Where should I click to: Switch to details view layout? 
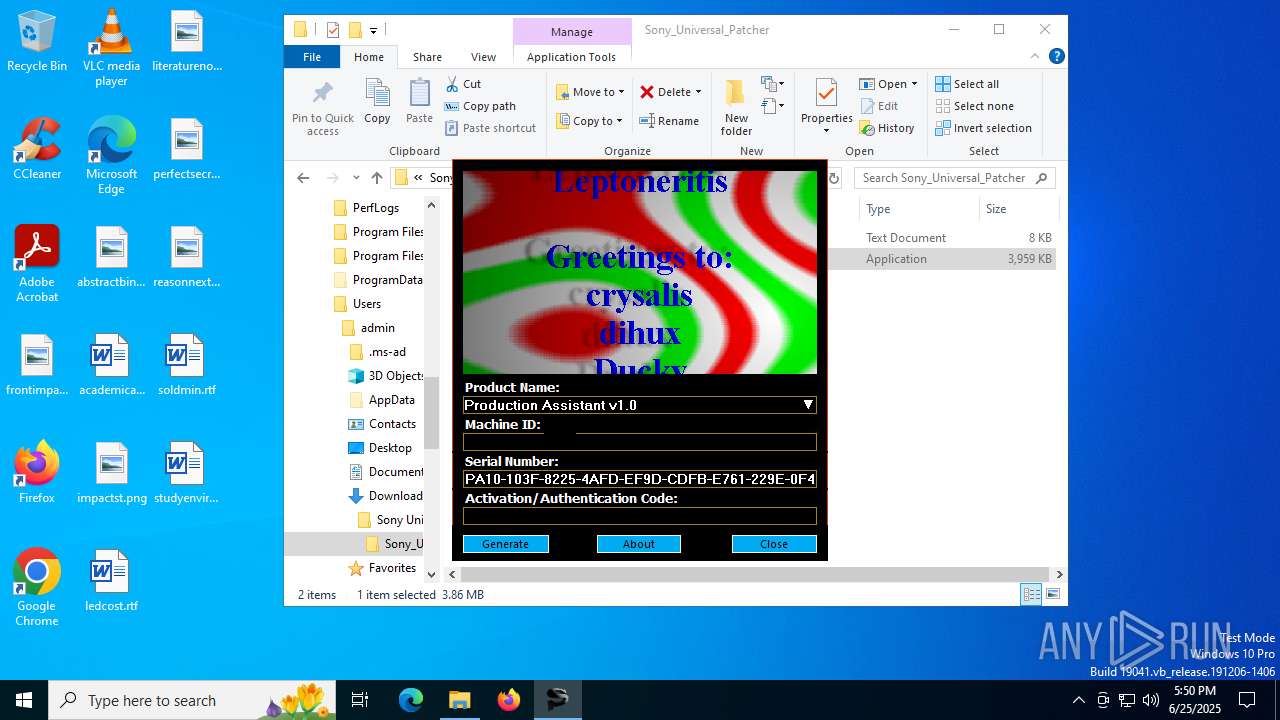coord(1031,594)
